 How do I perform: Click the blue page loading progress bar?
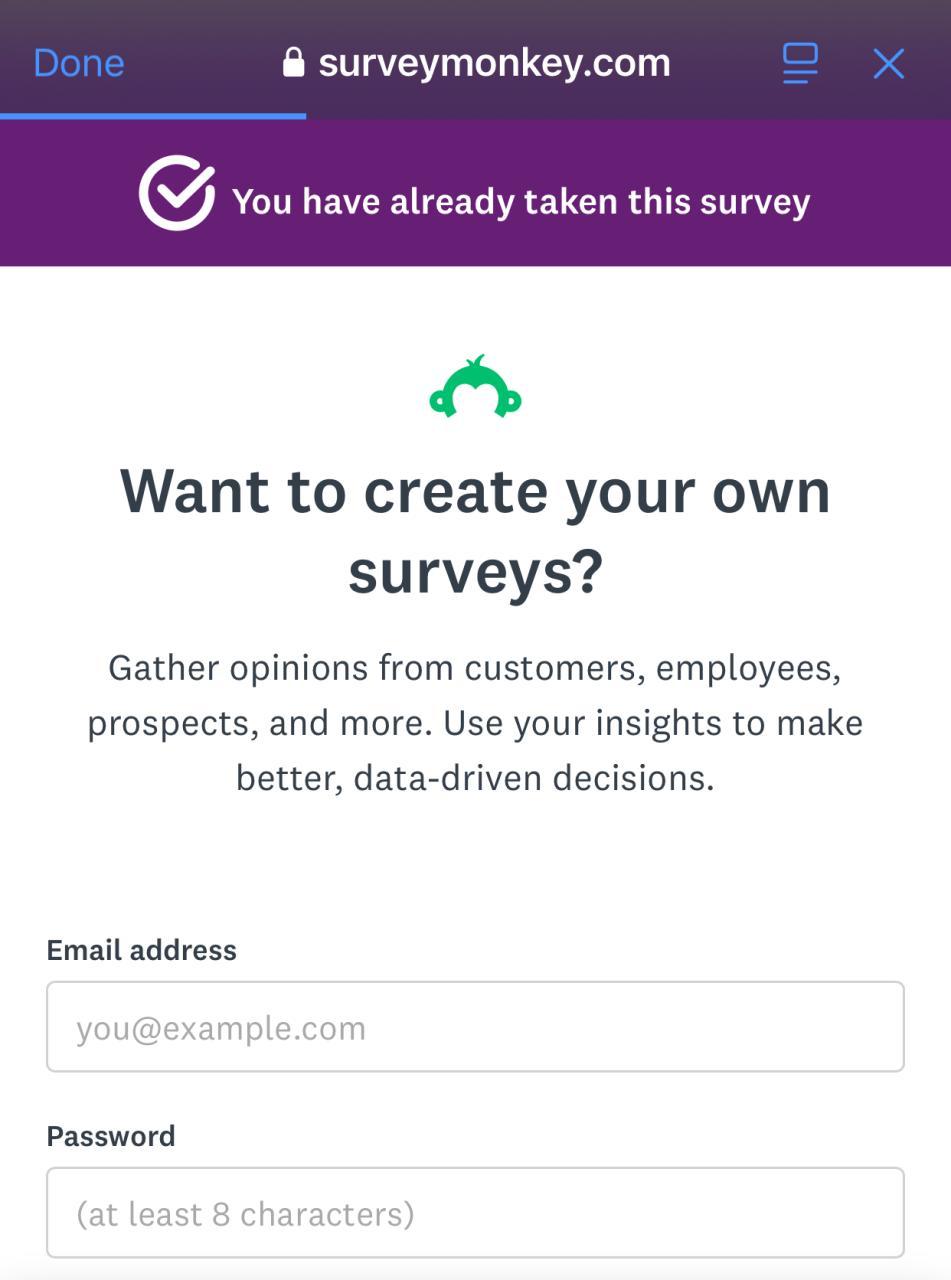pyautogui.click(x=153, y=116)
